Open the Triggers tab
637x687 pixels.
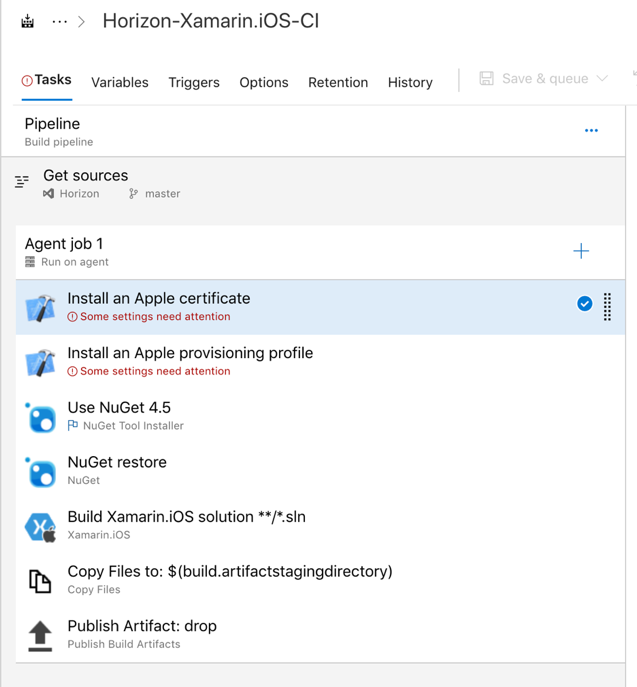tap(194, 82)
